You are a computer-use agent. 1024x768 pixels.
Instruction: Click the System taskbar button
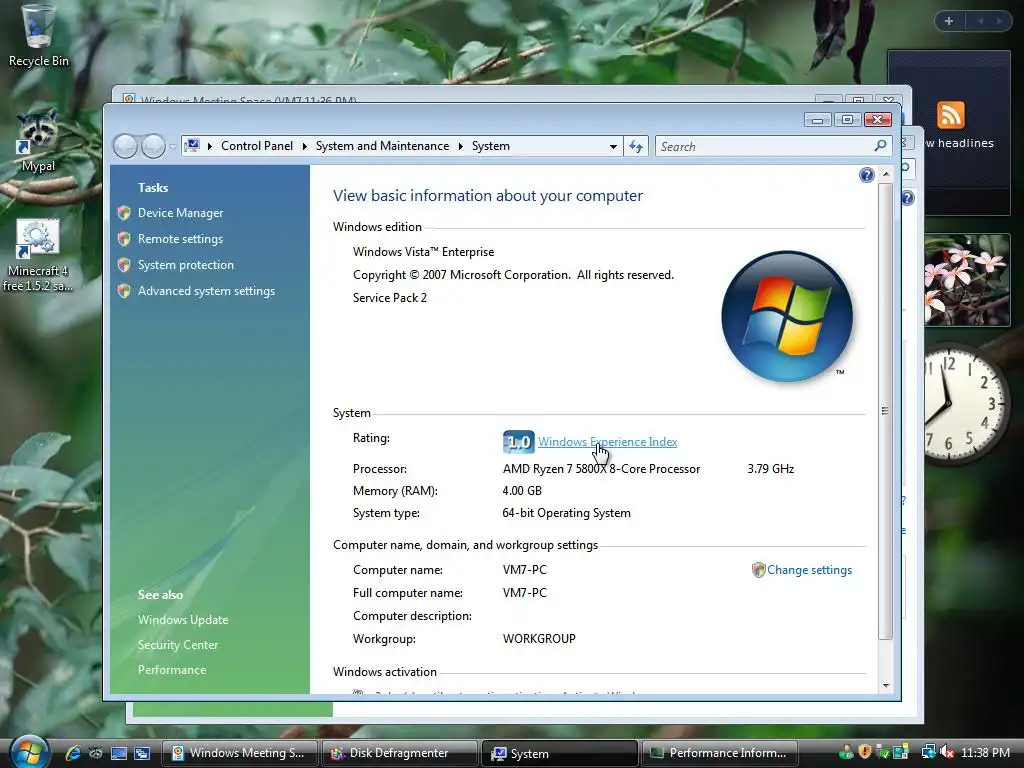click(559, 753)
